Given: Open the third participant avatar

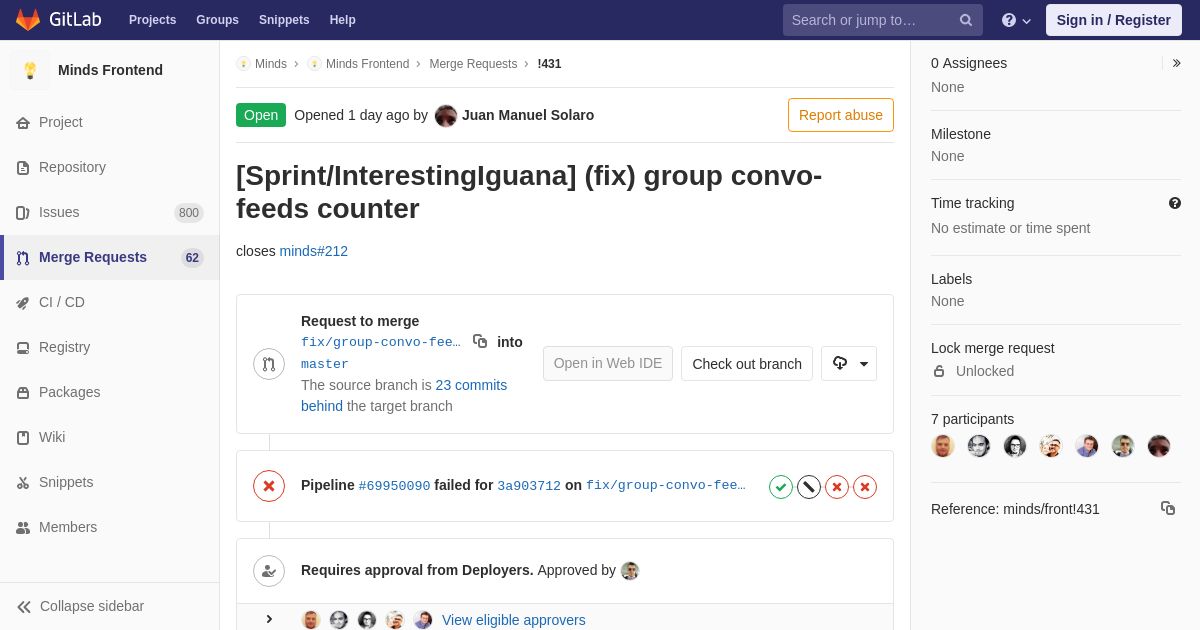Looking at the screenshot, I should point(1015,446).
